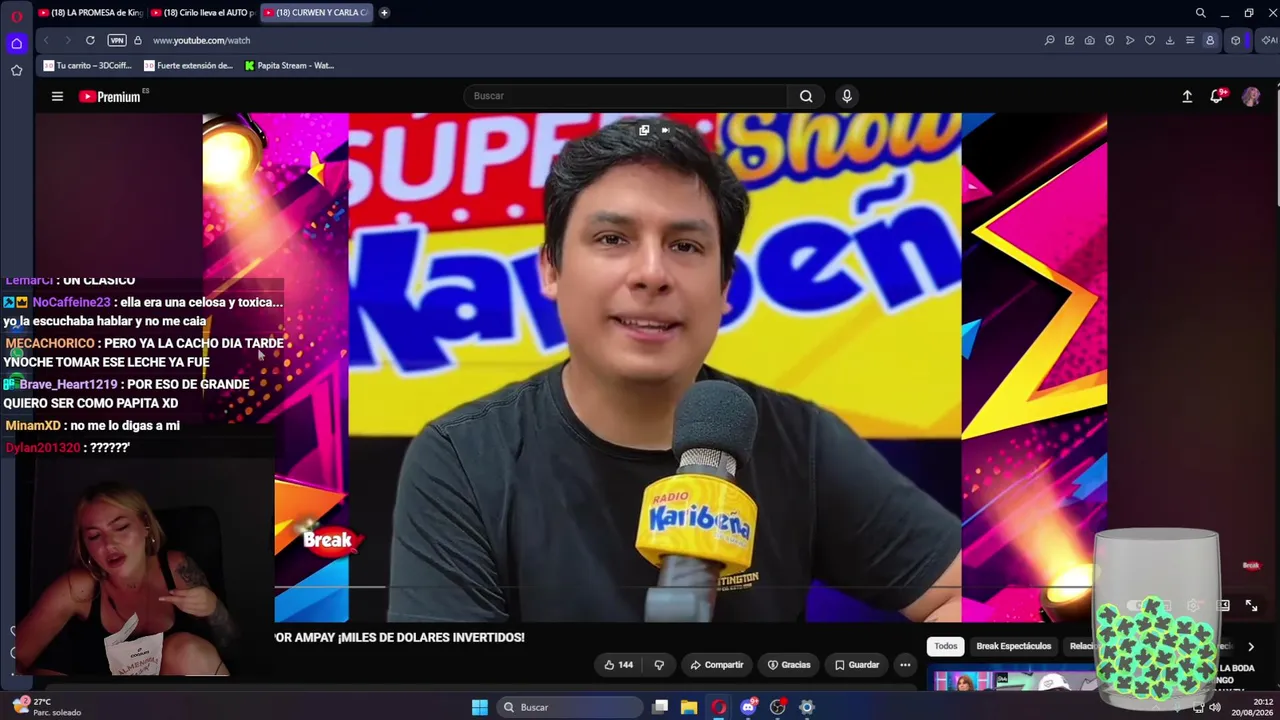Viewport: 1280px width, 720px height.
Task: Open File Explorer from the taskbar
Action: (689, 707)
